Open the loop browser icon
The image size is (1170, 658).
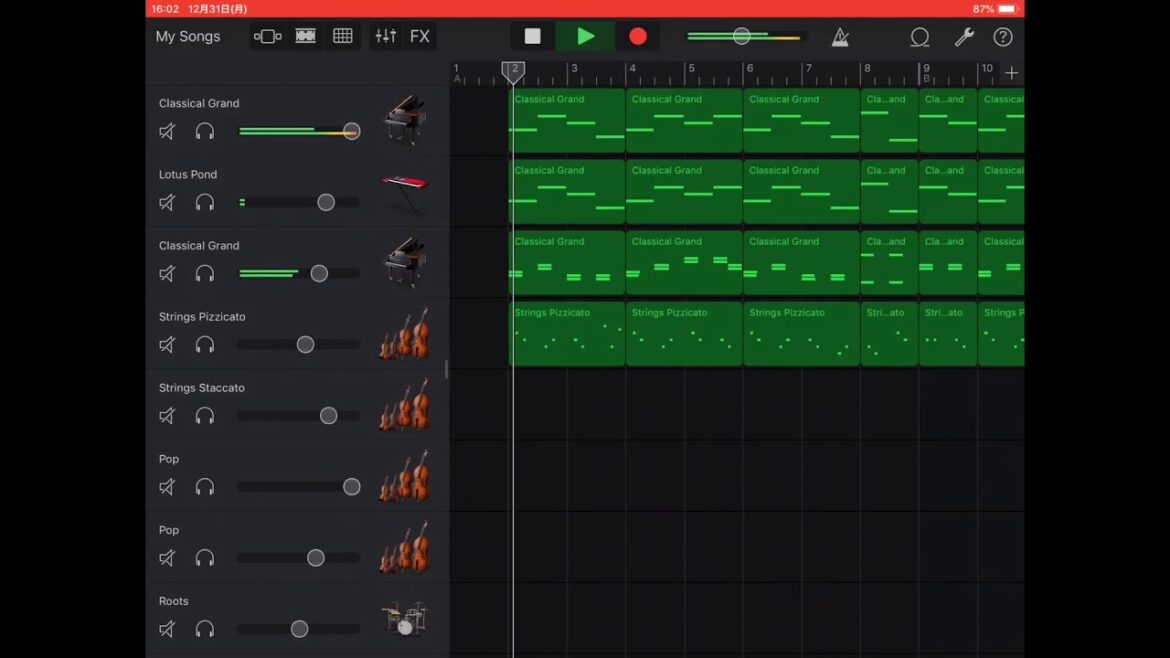point(919,37)
